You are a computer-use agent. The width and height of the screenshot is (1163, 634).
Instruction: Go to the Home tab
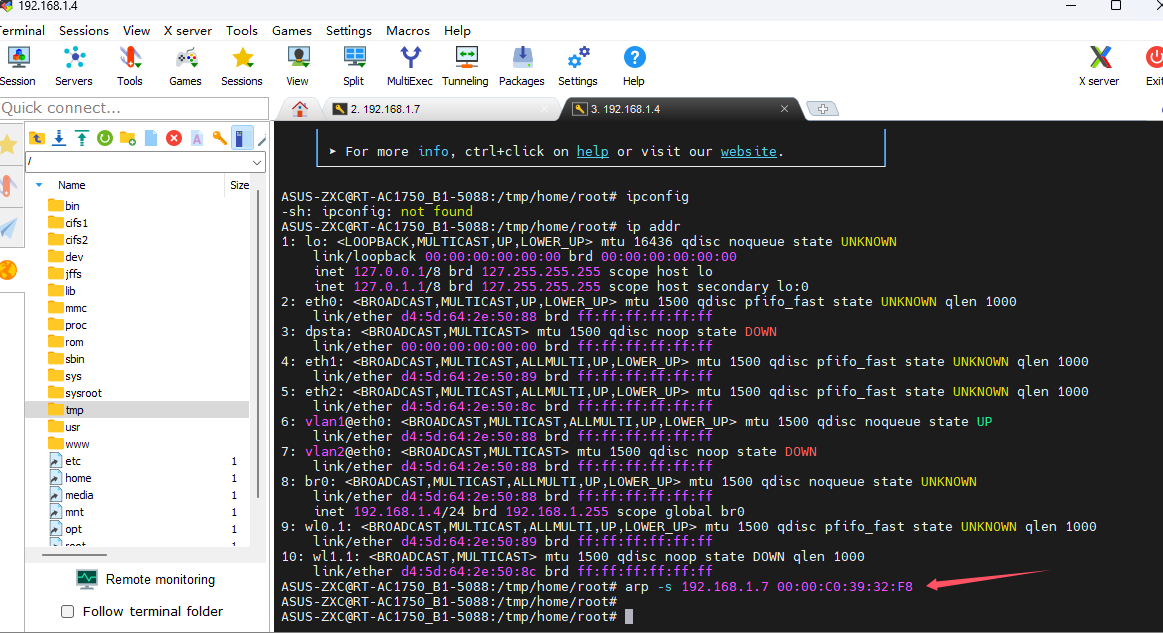(x=300, y=109)
